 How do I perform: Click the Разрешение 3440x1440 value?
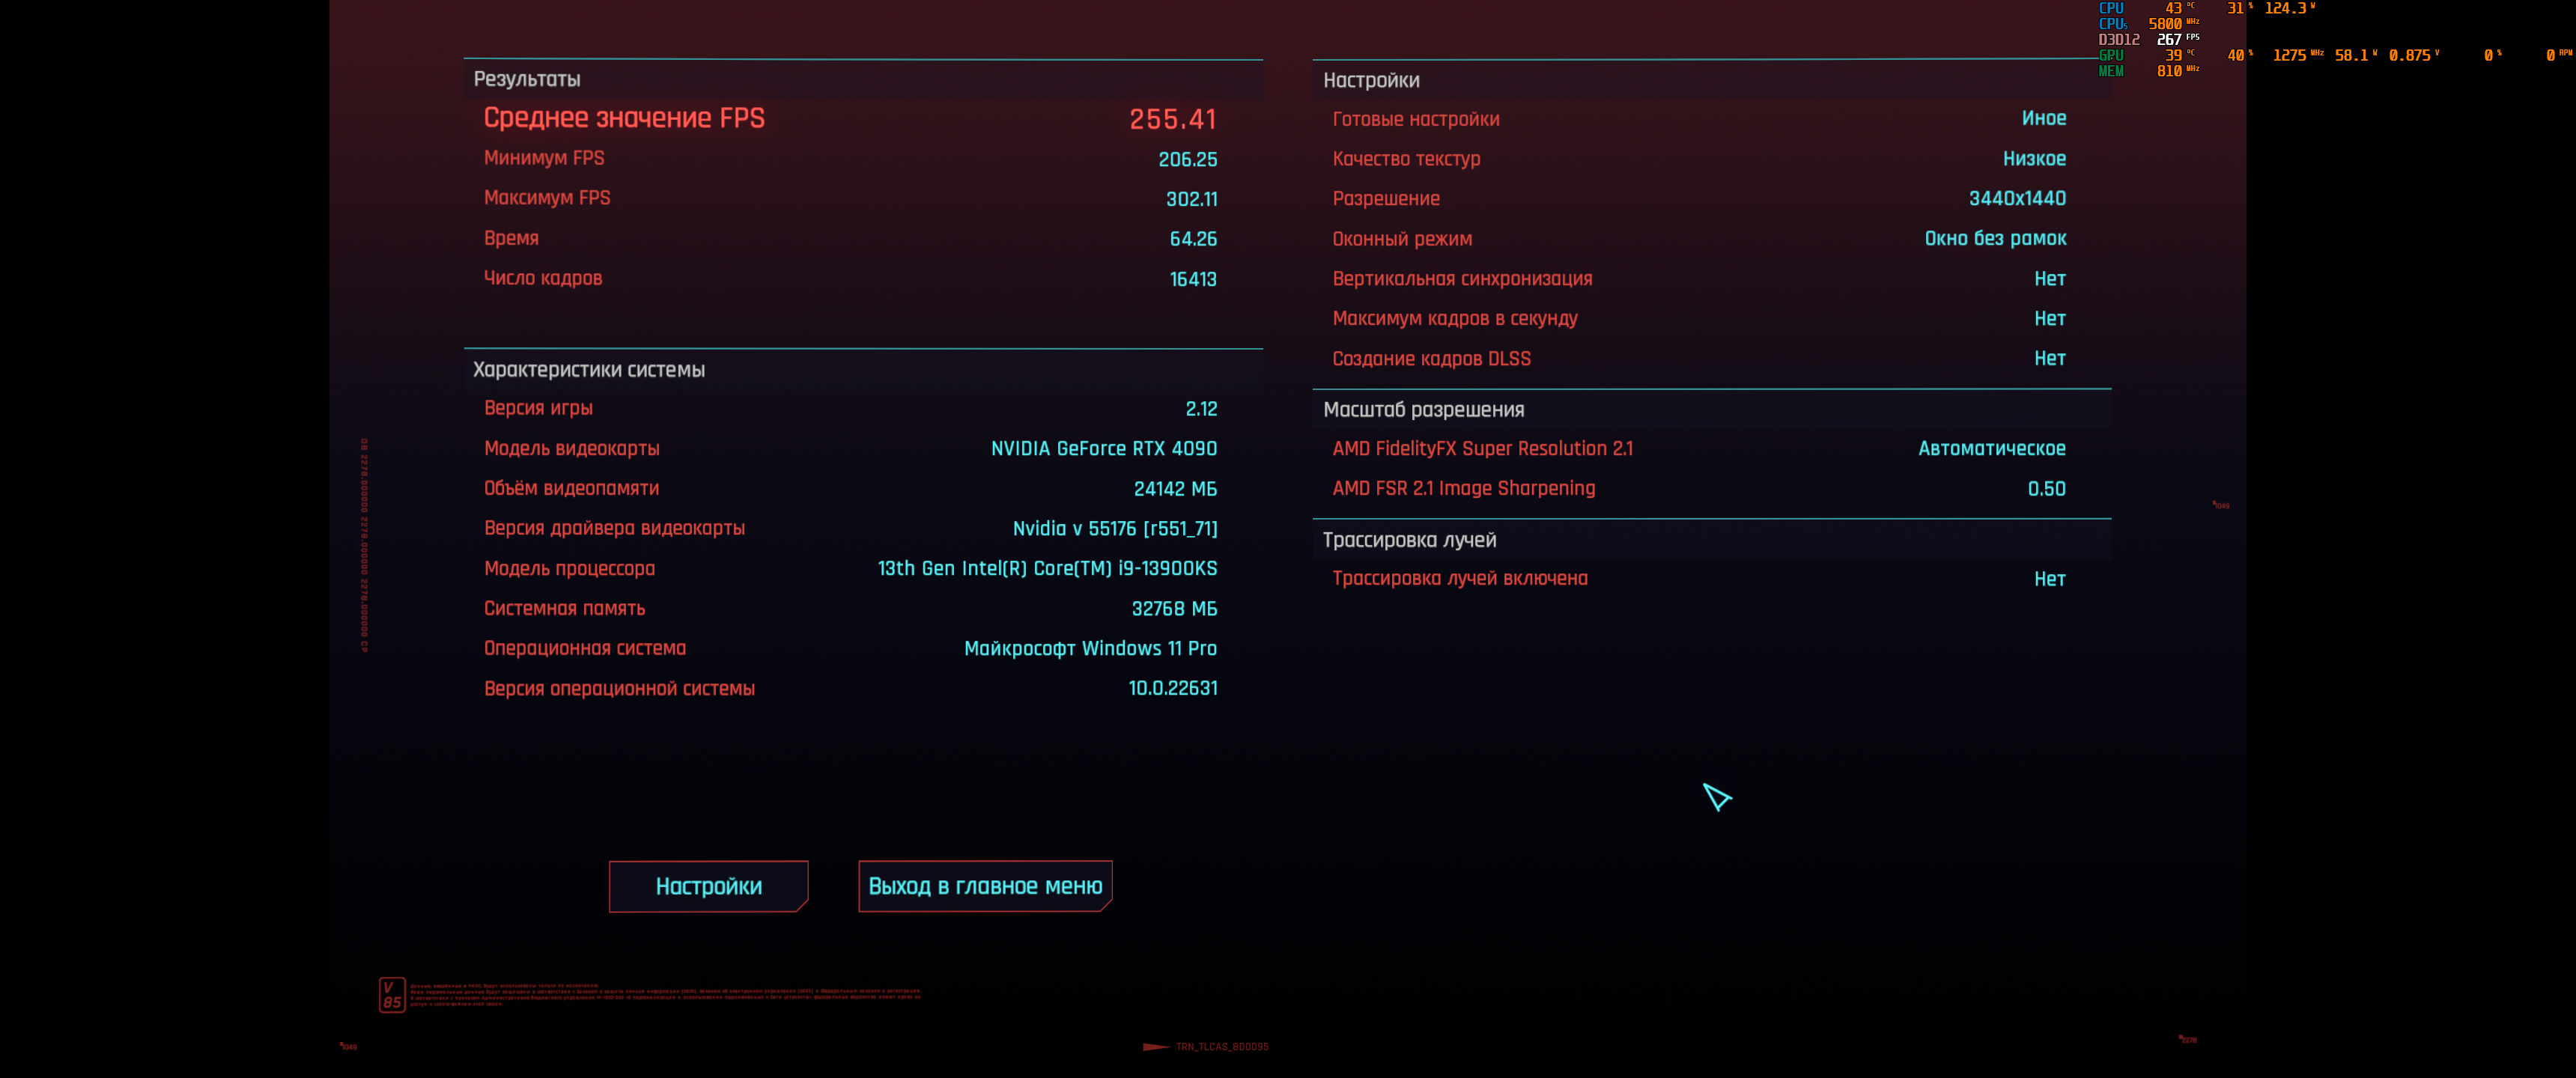2016,198
